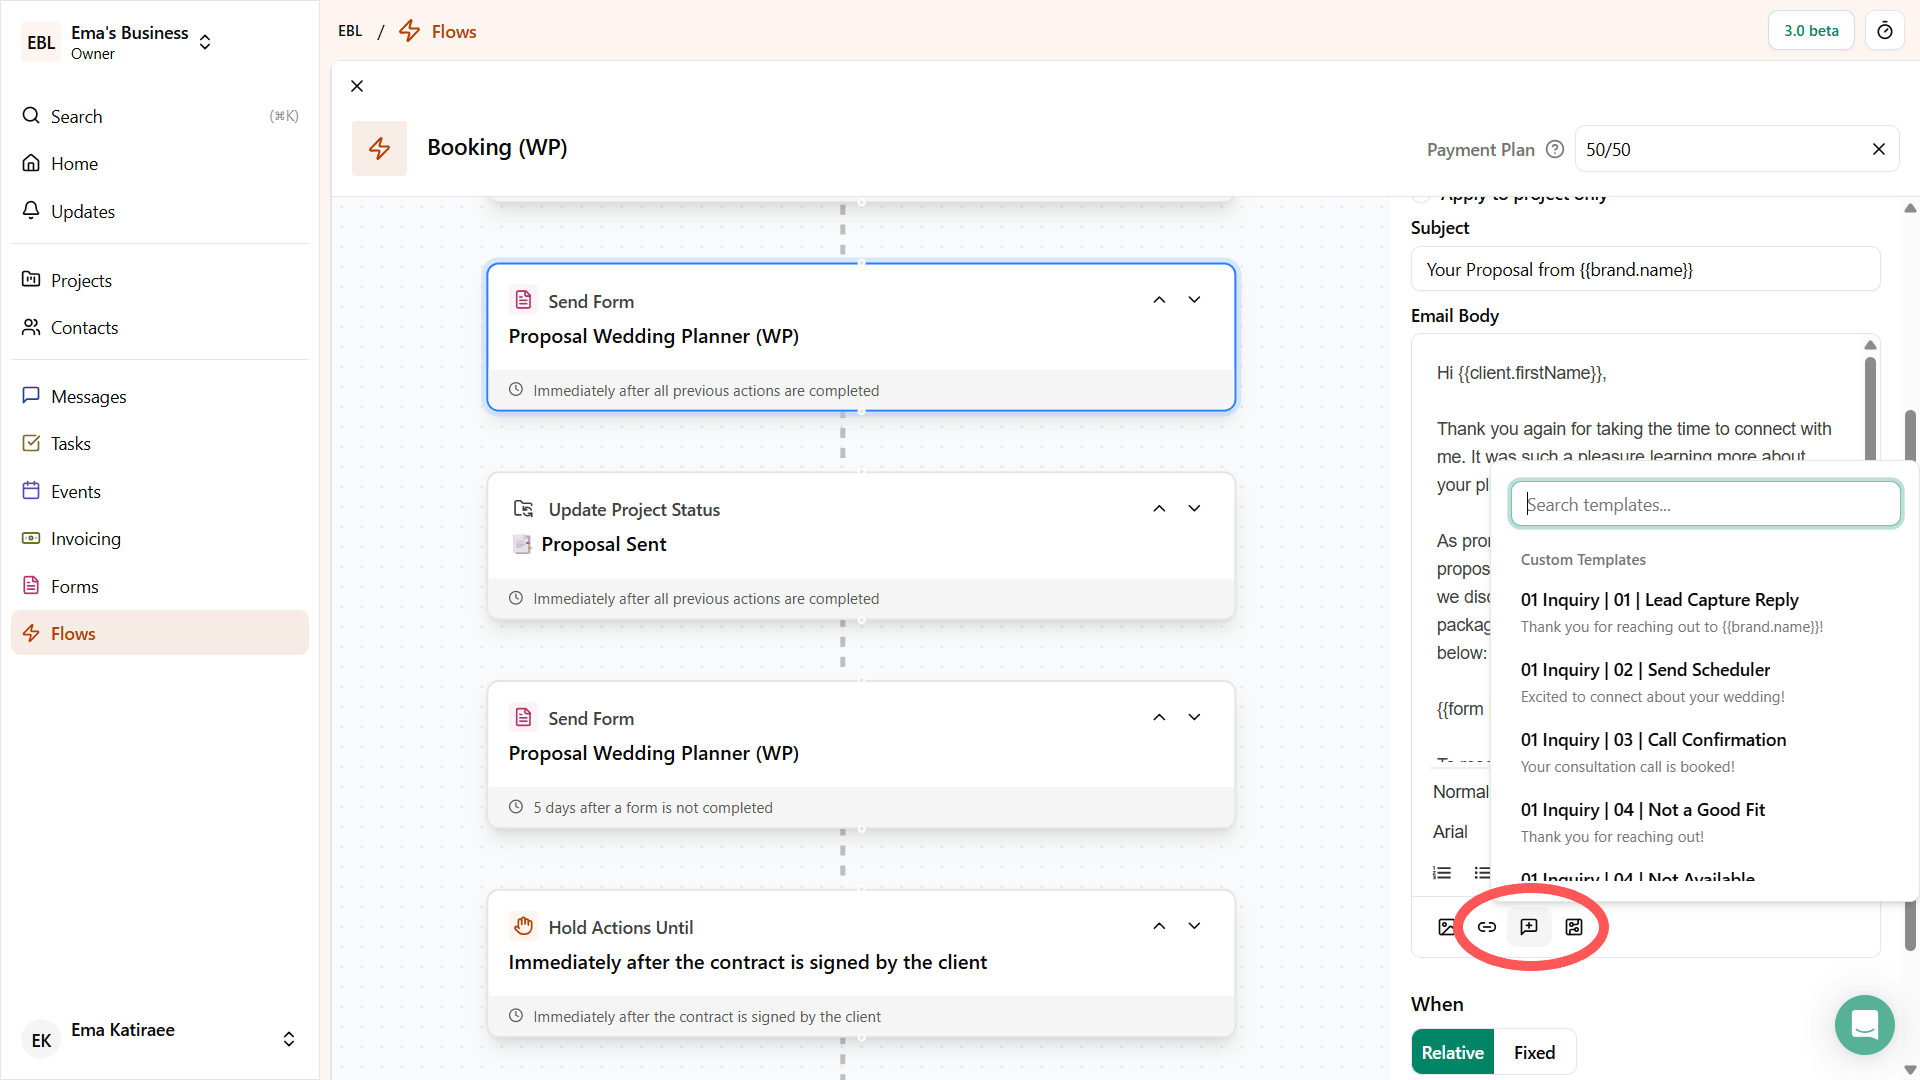Insert an image into the email body
Image resolution: width=1920 pixels, height=1080 pixels.
pyautogui.click(x=1445, y=926)
